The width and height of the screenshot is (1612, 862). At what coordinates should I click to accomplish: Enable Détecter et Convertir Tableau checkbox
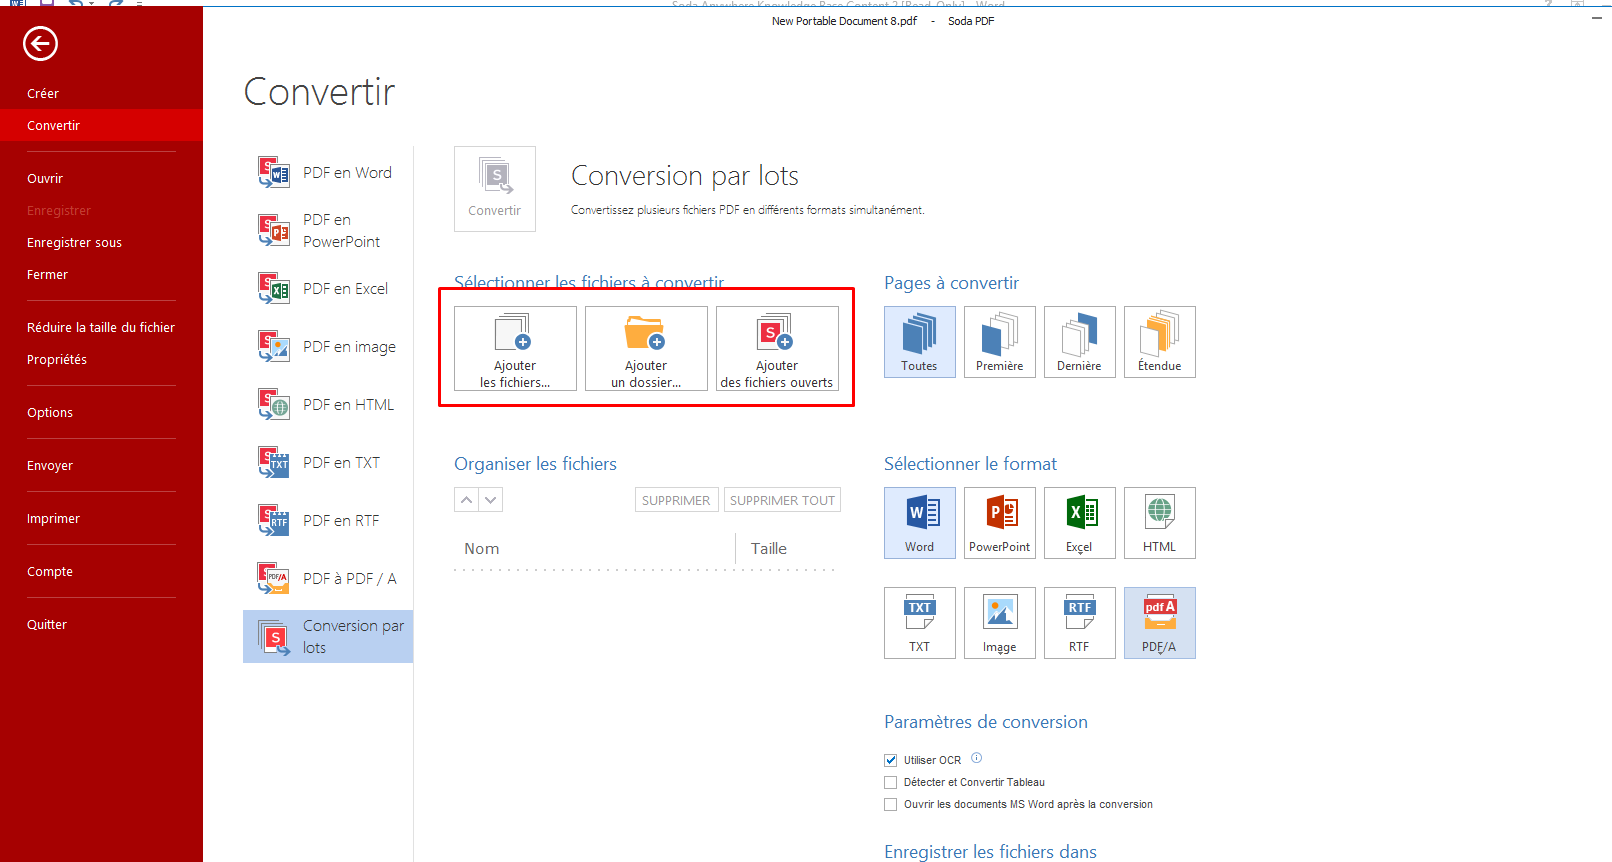pyautogui.click(x=891, y=783)
